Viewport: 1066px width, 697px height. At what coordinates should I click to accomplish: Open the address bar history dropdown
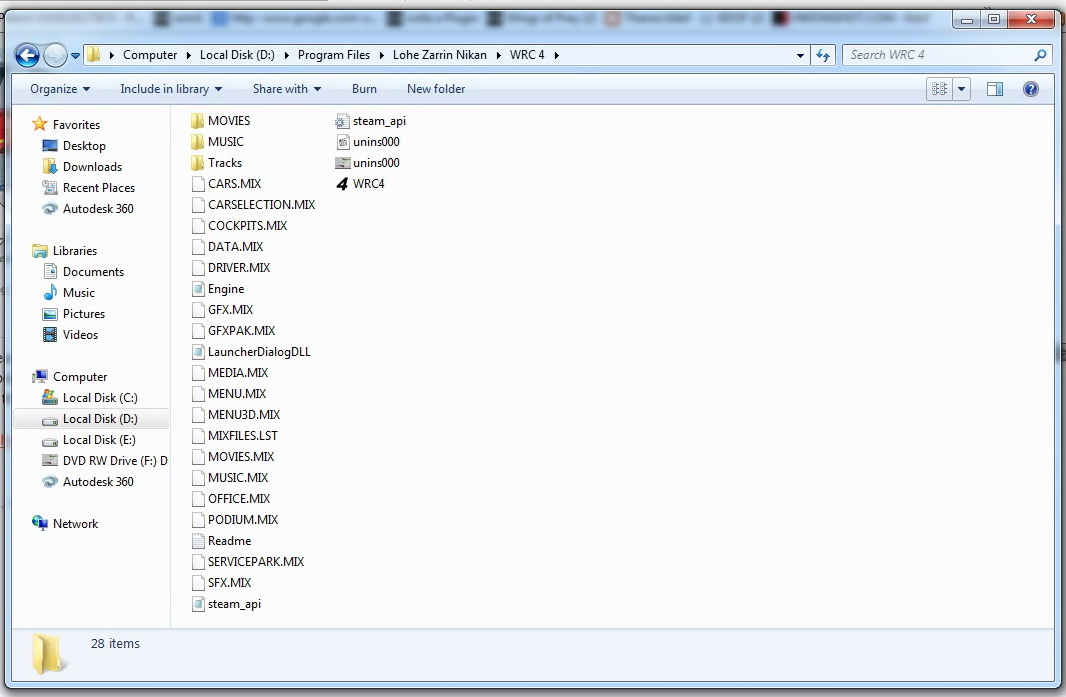tap(800, 55)
